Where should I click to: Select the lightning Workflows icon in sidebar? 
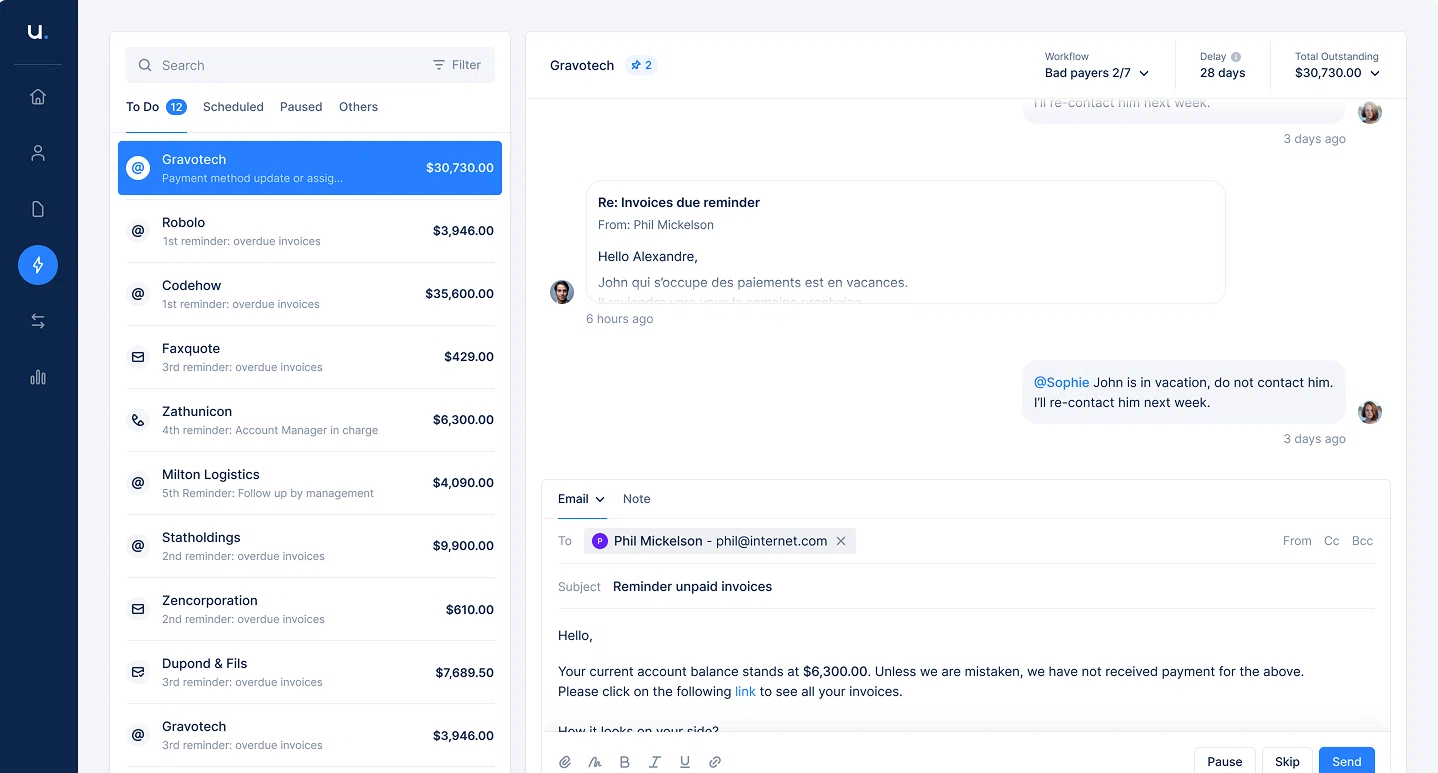[x=37, y=265]
